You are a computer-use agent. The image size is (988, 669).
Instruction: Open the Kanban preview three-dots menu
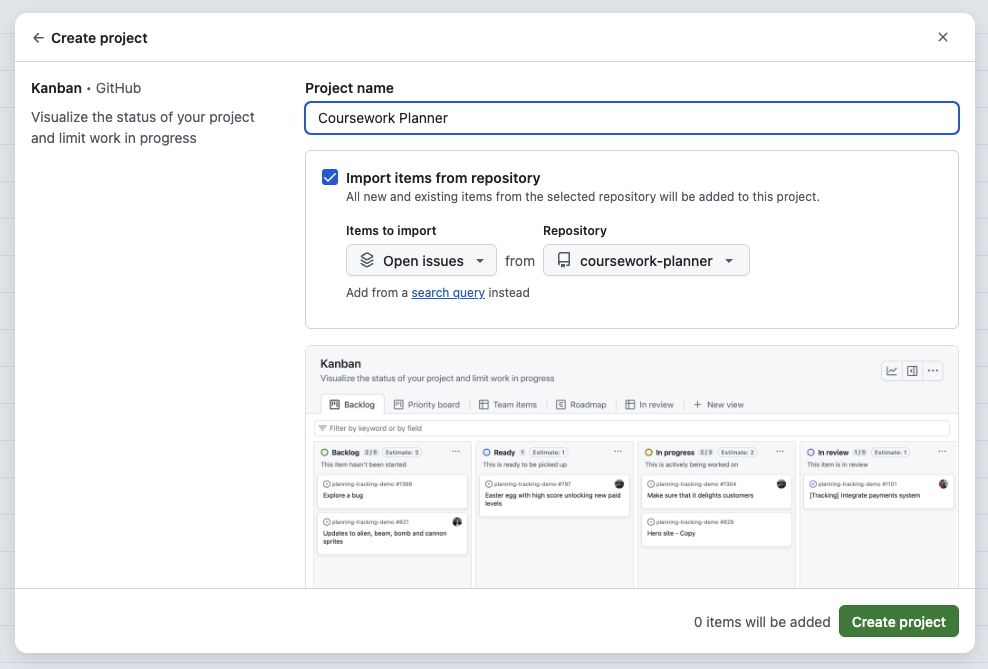pyautogui.click(x=933, y=370)
